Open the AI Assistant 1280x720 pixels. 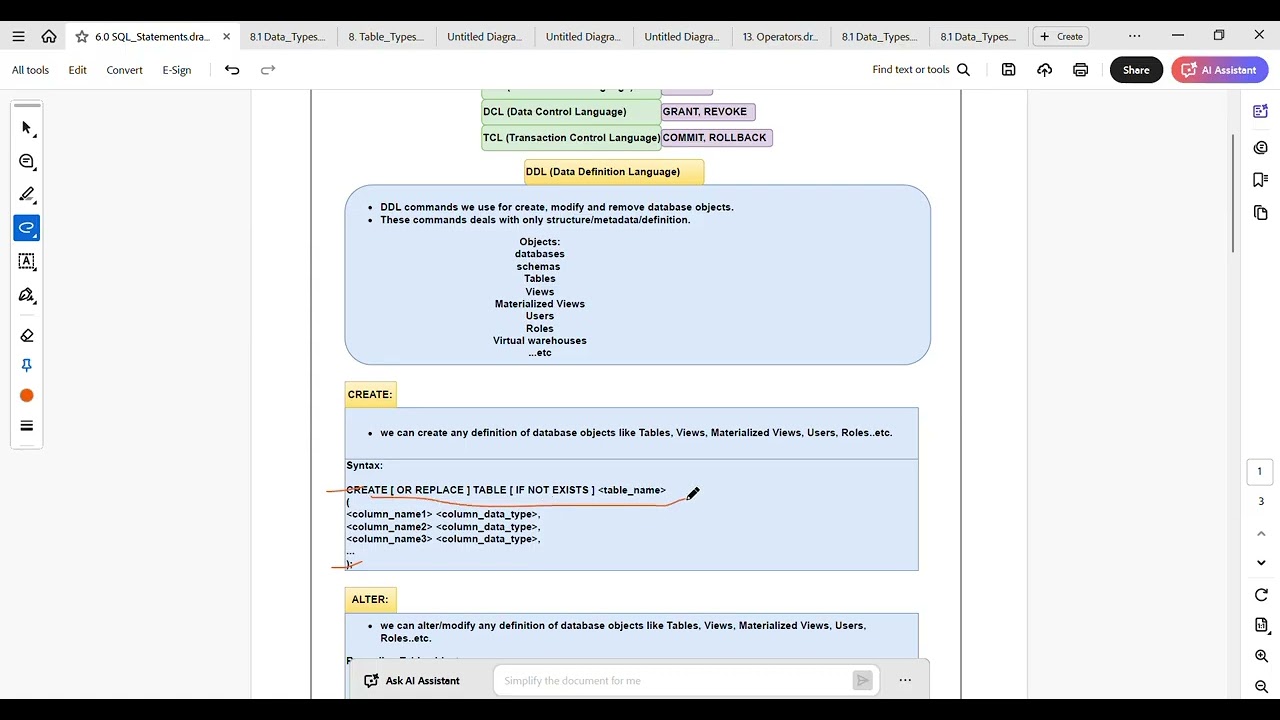pyautogui.click(x=1220, y=70)
